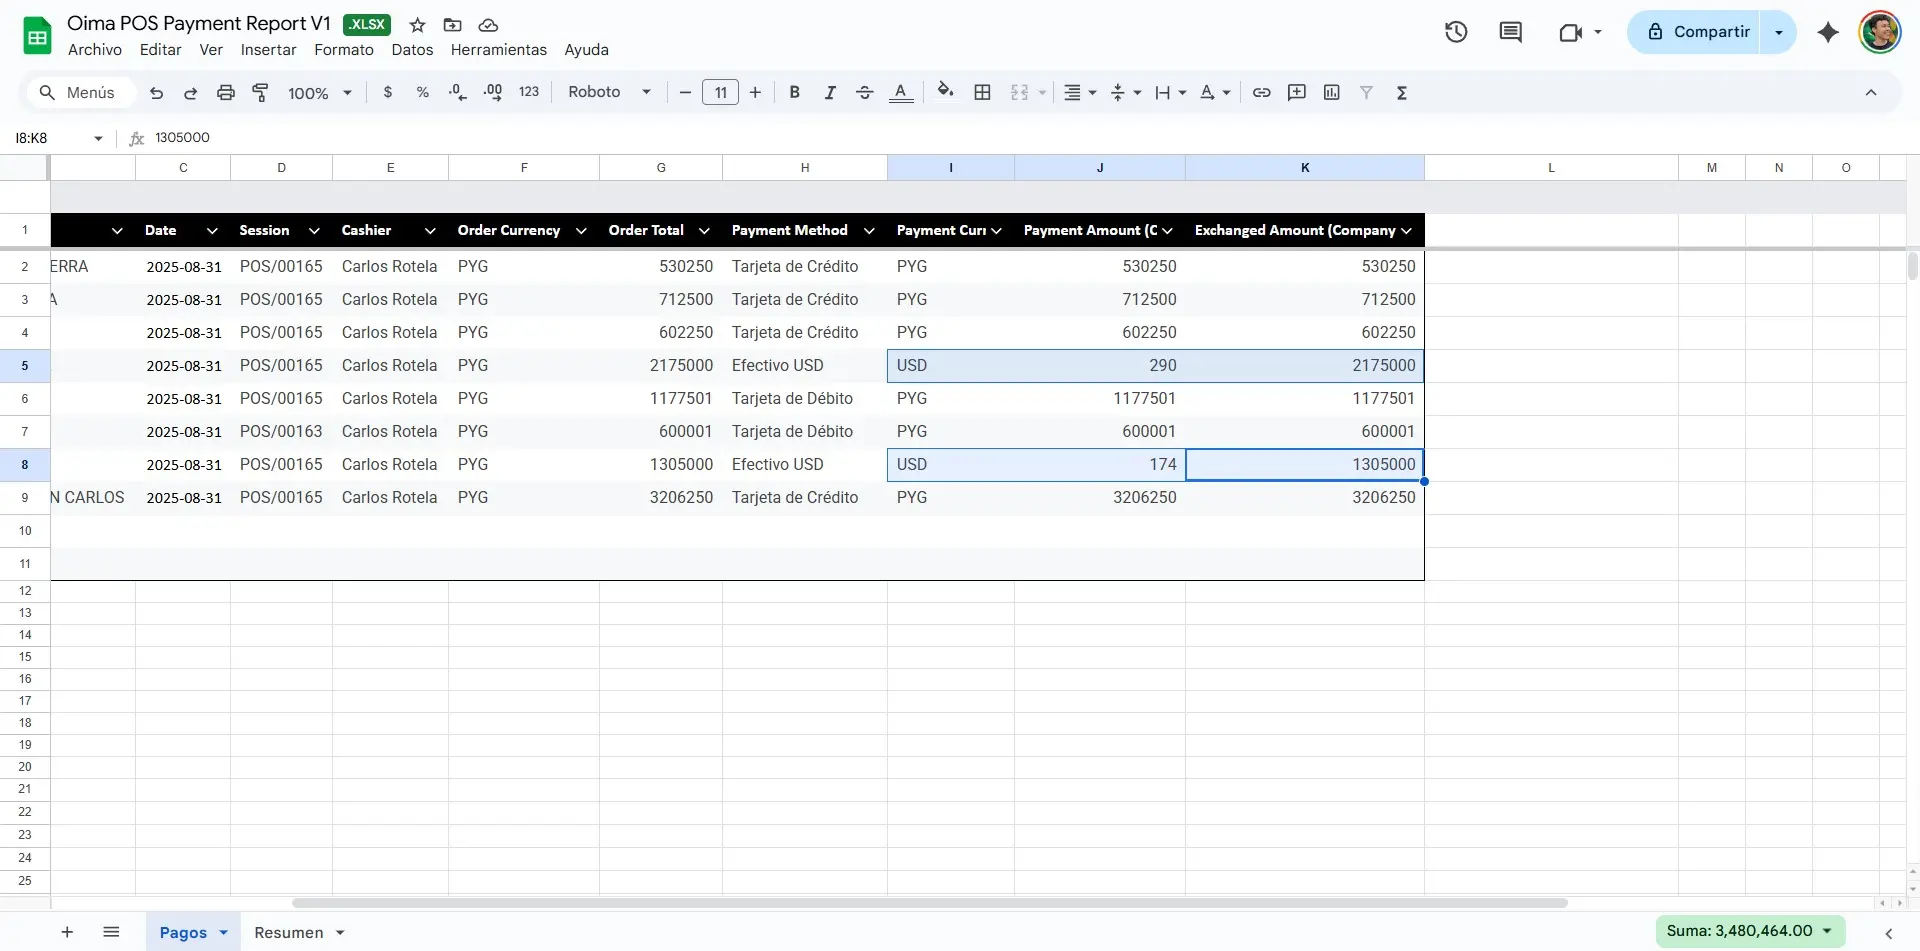Open Herramientas menu

[x=499, y=50]
